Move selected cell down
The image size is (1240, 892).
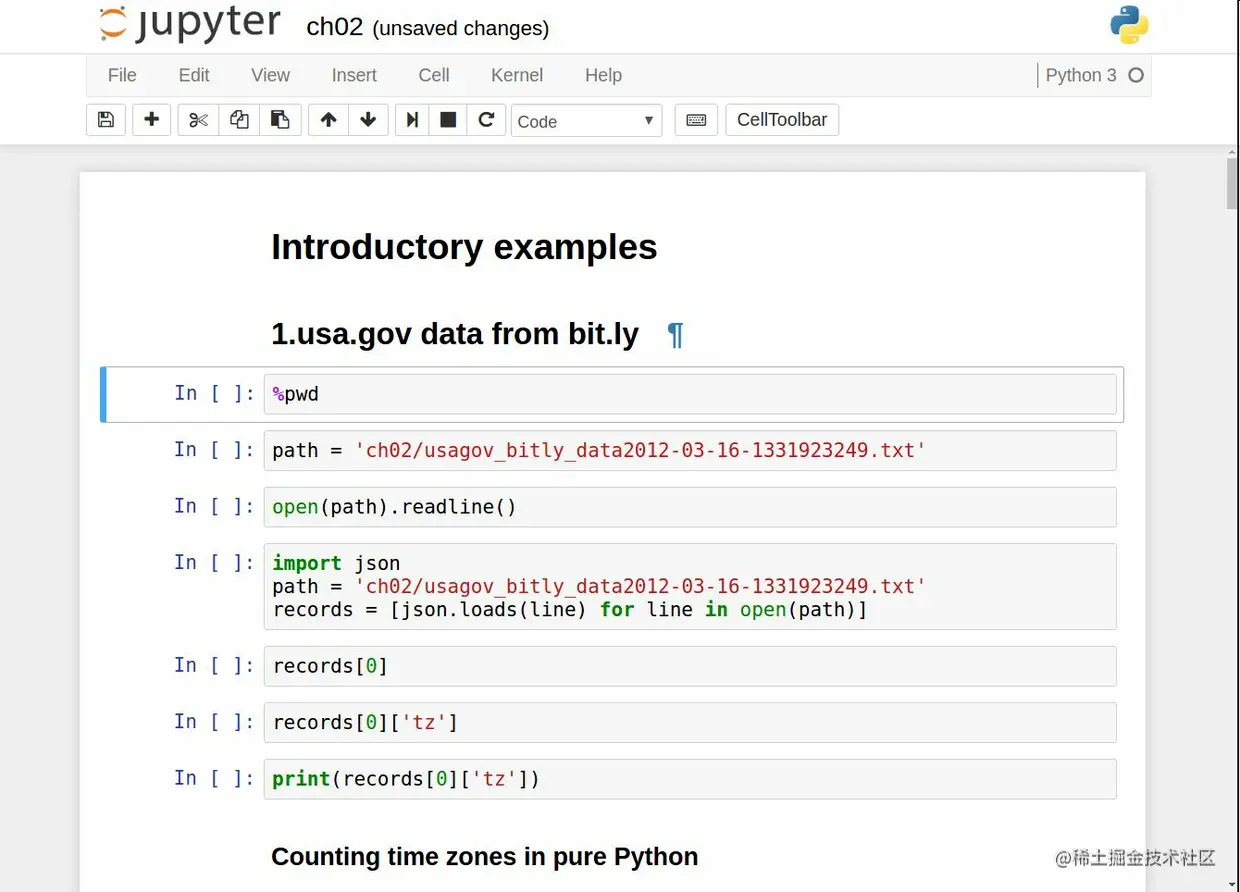(368, 120)
